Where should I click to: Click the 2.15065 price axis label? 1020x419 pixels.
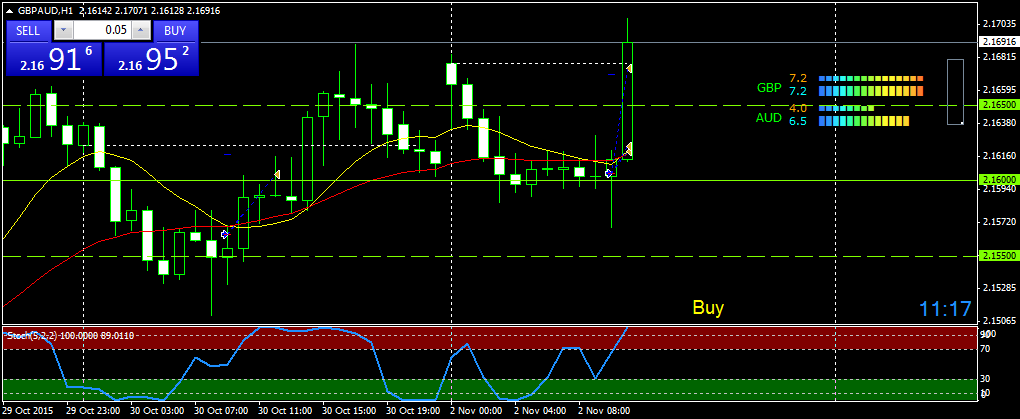tap(1000, 321)
